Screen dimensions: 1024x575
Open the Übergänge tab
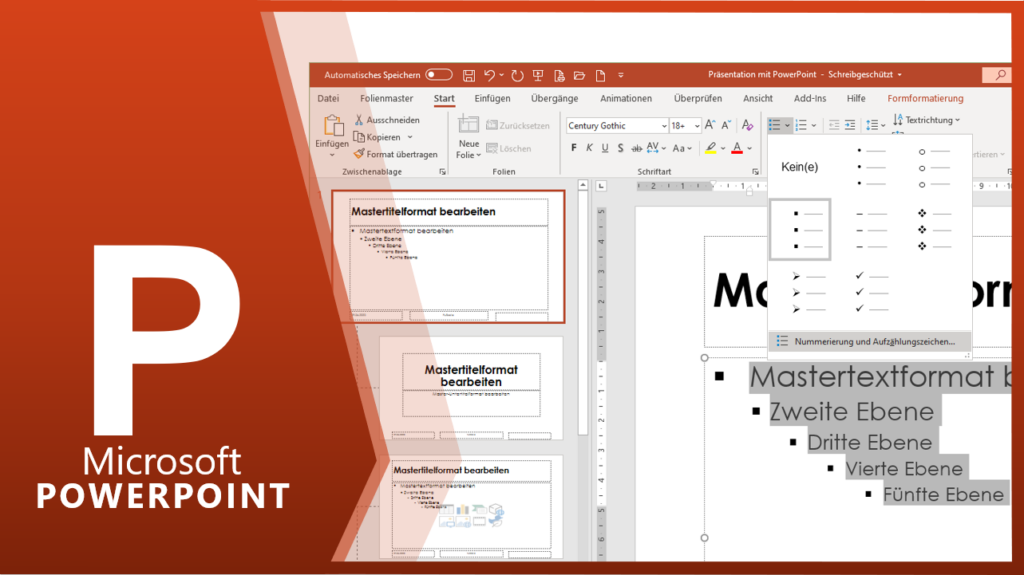(554, 99)
